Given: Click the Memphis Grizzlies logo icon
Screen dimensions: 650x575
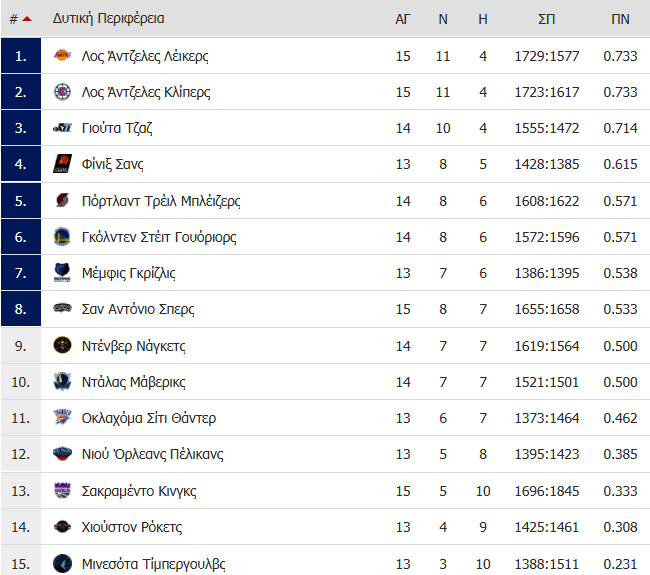Looking at the screenshot, I should click(x=62, y=273).
